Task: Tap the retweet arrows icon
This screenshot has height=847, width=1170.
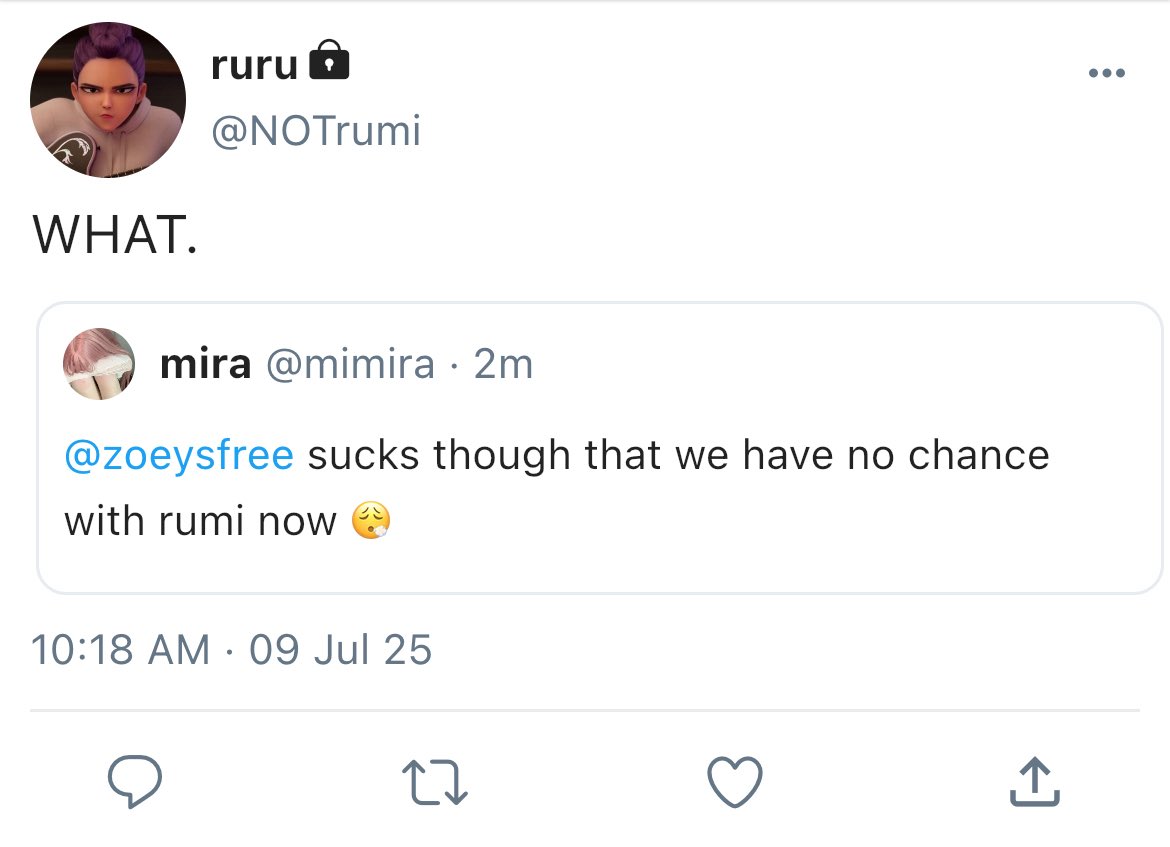Action: pyautogui.click(x=435, y=782)
